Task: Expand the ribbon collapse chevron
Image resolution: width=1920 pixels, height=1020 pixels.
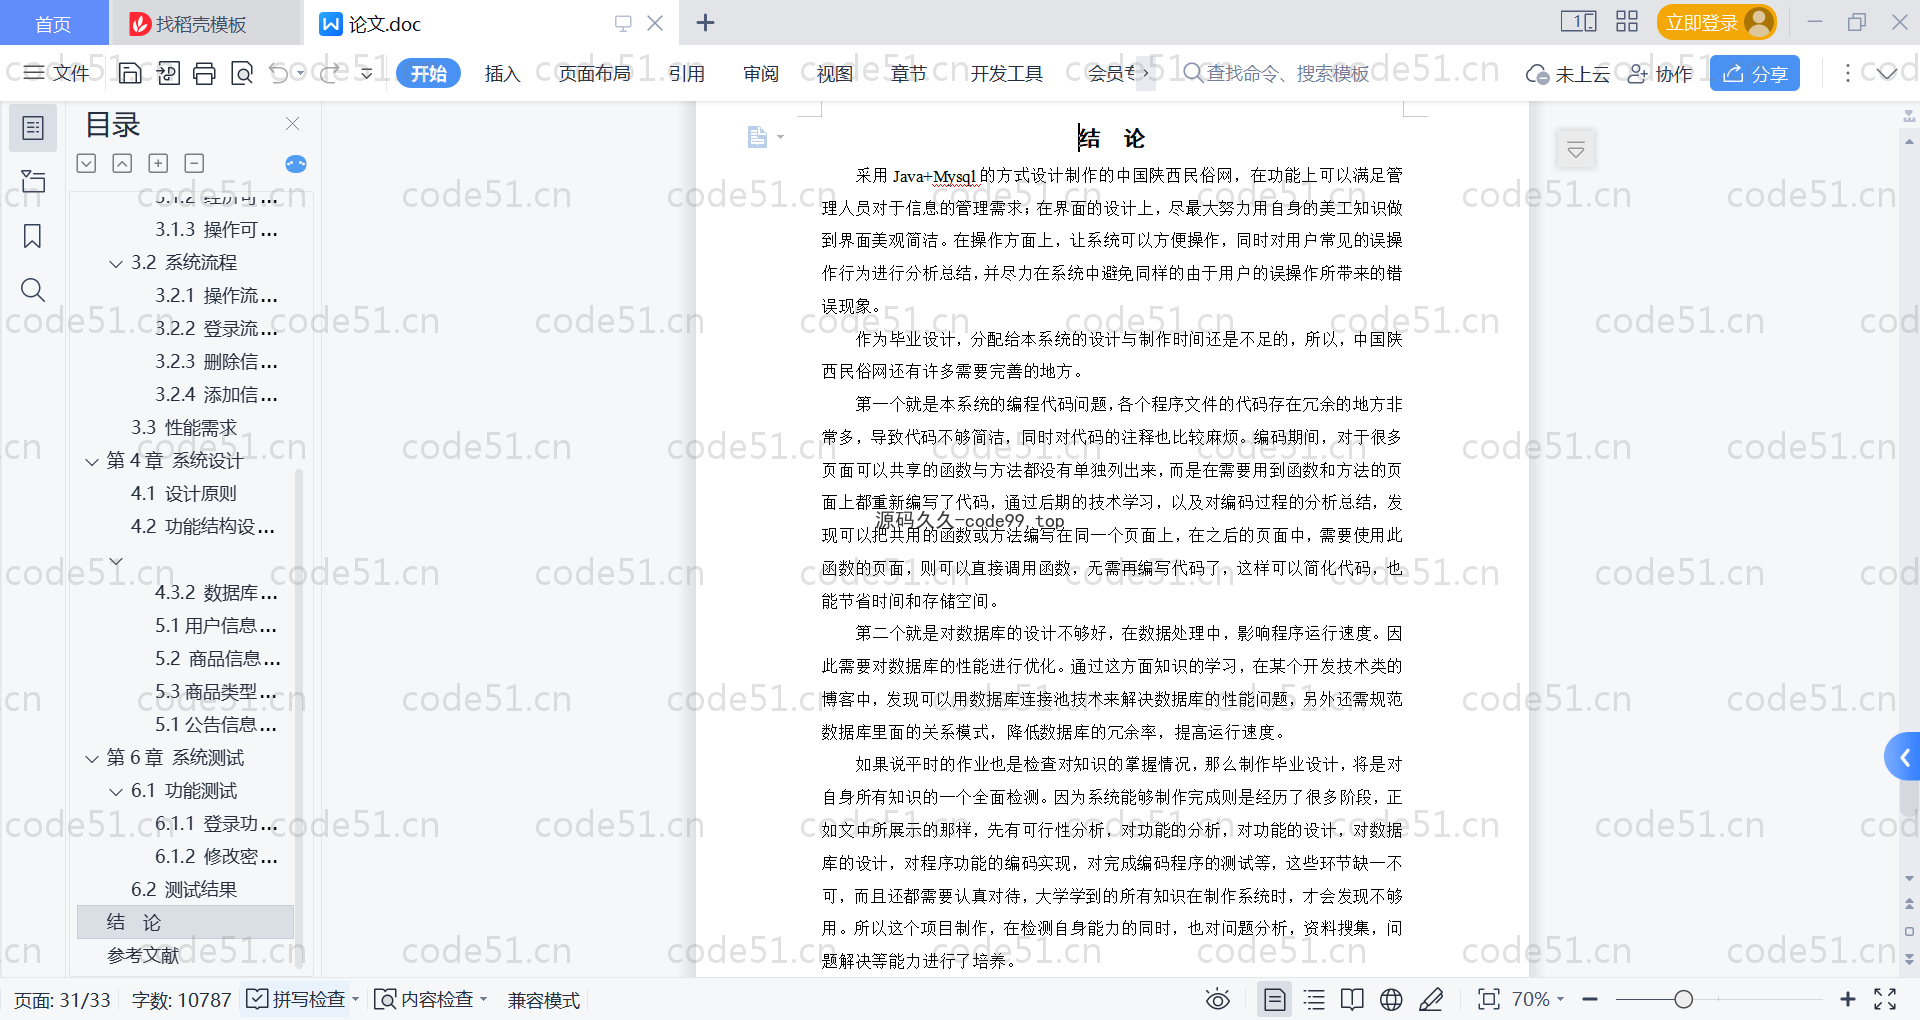Action: click(x=1887, y=73)
